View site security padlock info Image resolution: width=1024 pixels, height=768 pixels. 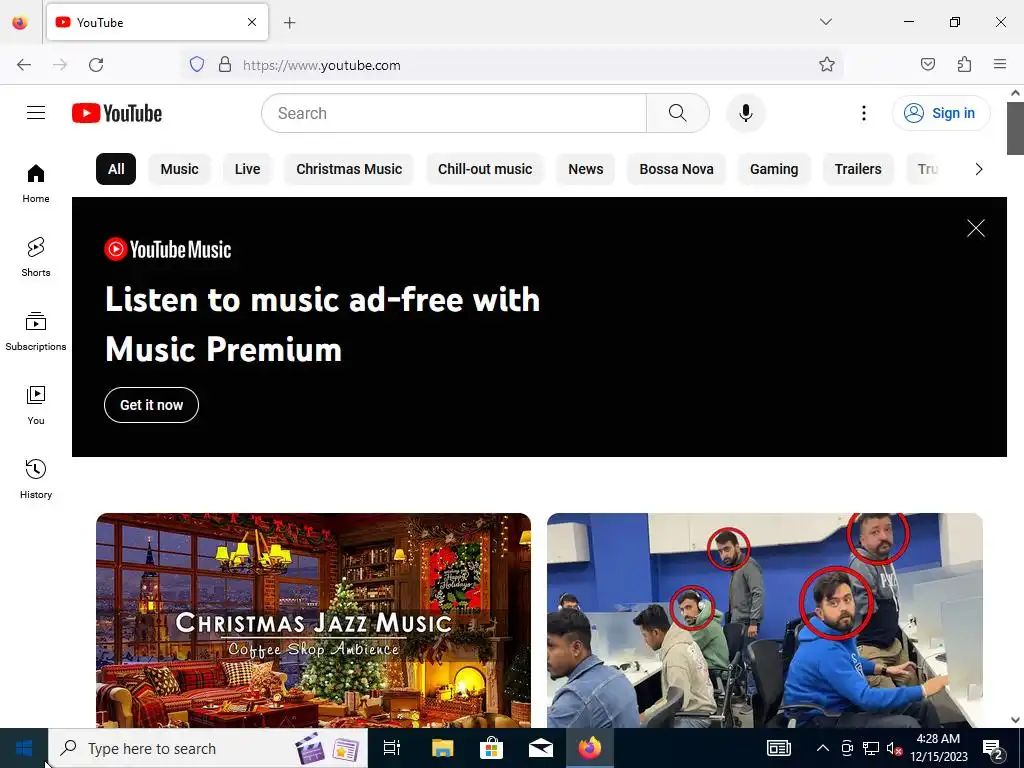coord(225,64)
